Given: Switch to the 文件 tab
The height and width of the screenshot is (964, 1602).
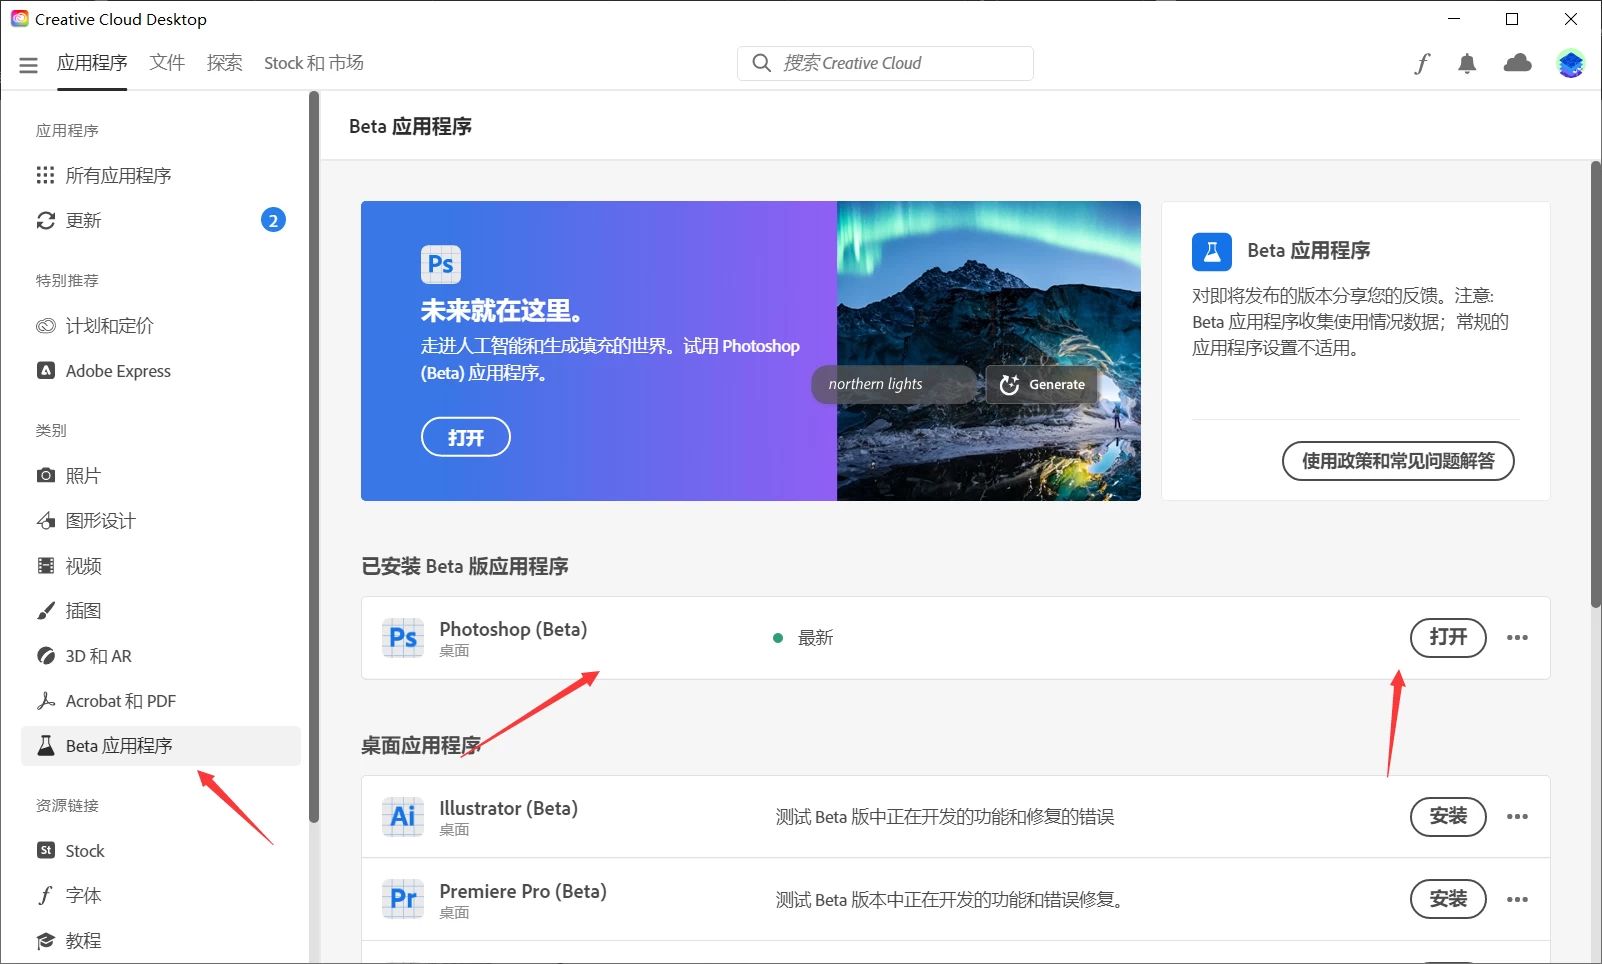Looking at the screenshot, I should [167, 63].
